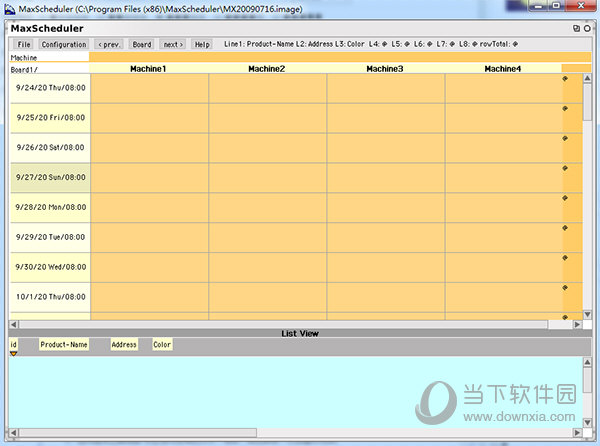Select the Machine1 column header
This screenshot has width=600, height=446.
pyautogui.click(x=148, y=69)
